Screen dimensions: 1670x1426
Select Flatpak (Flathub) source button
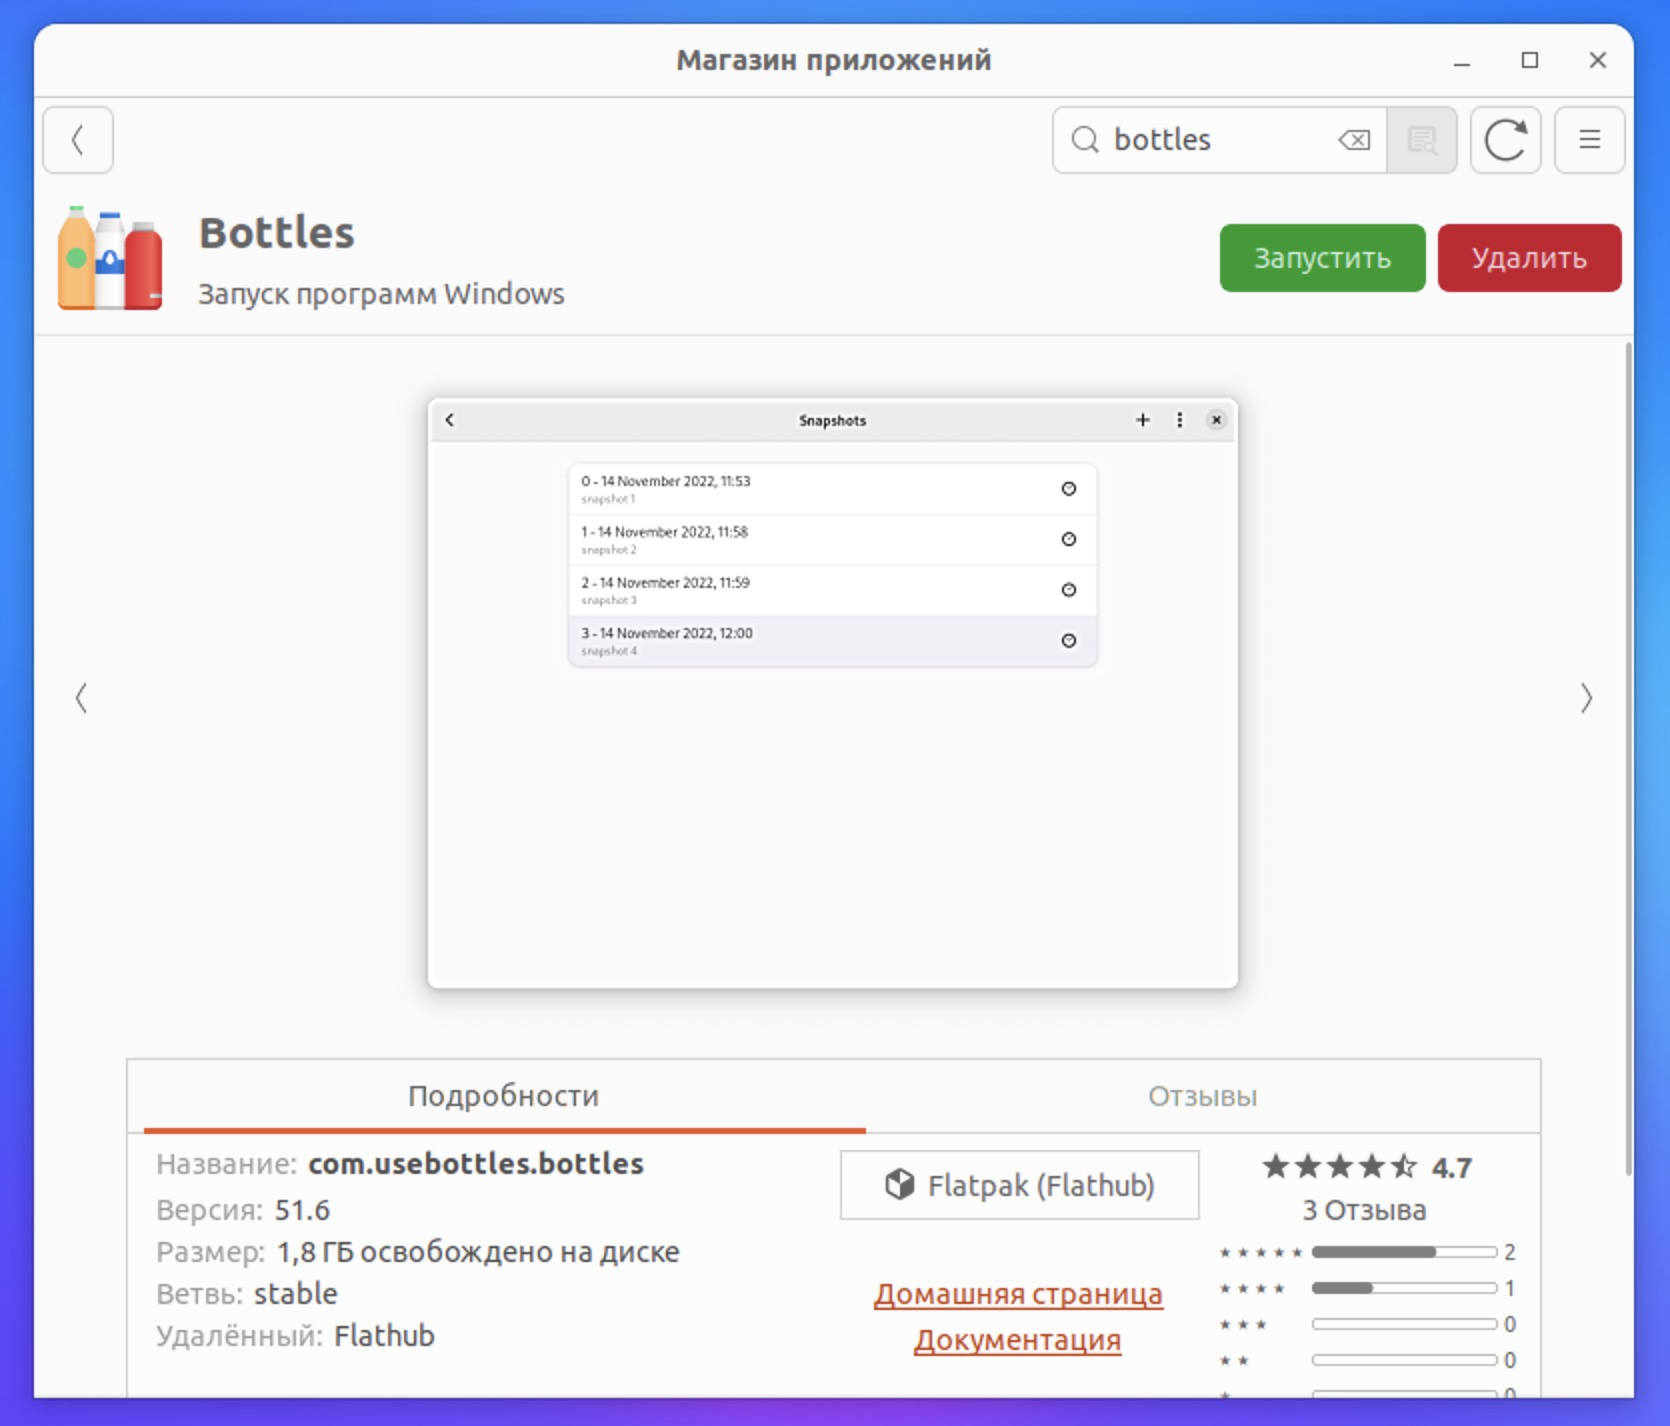tap(1019, 1185)
